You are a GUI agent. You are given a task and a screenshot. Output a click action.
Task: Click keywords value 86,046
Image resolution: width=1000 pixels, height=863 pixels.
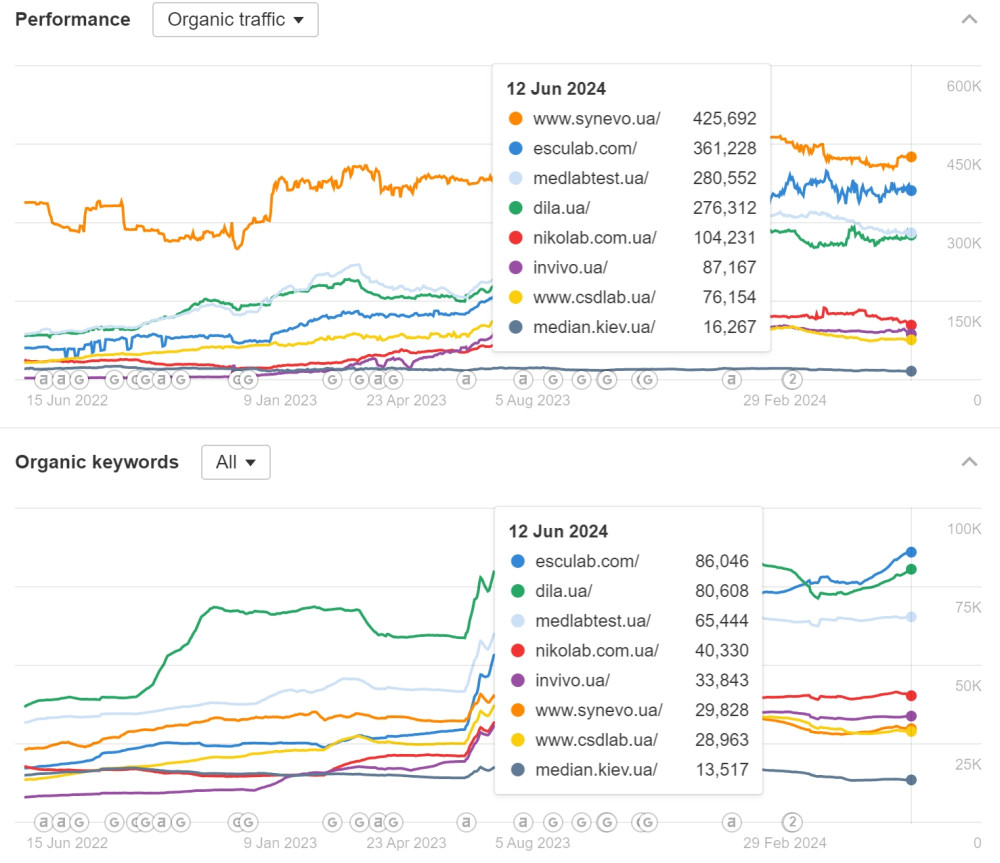coord(722,561)
